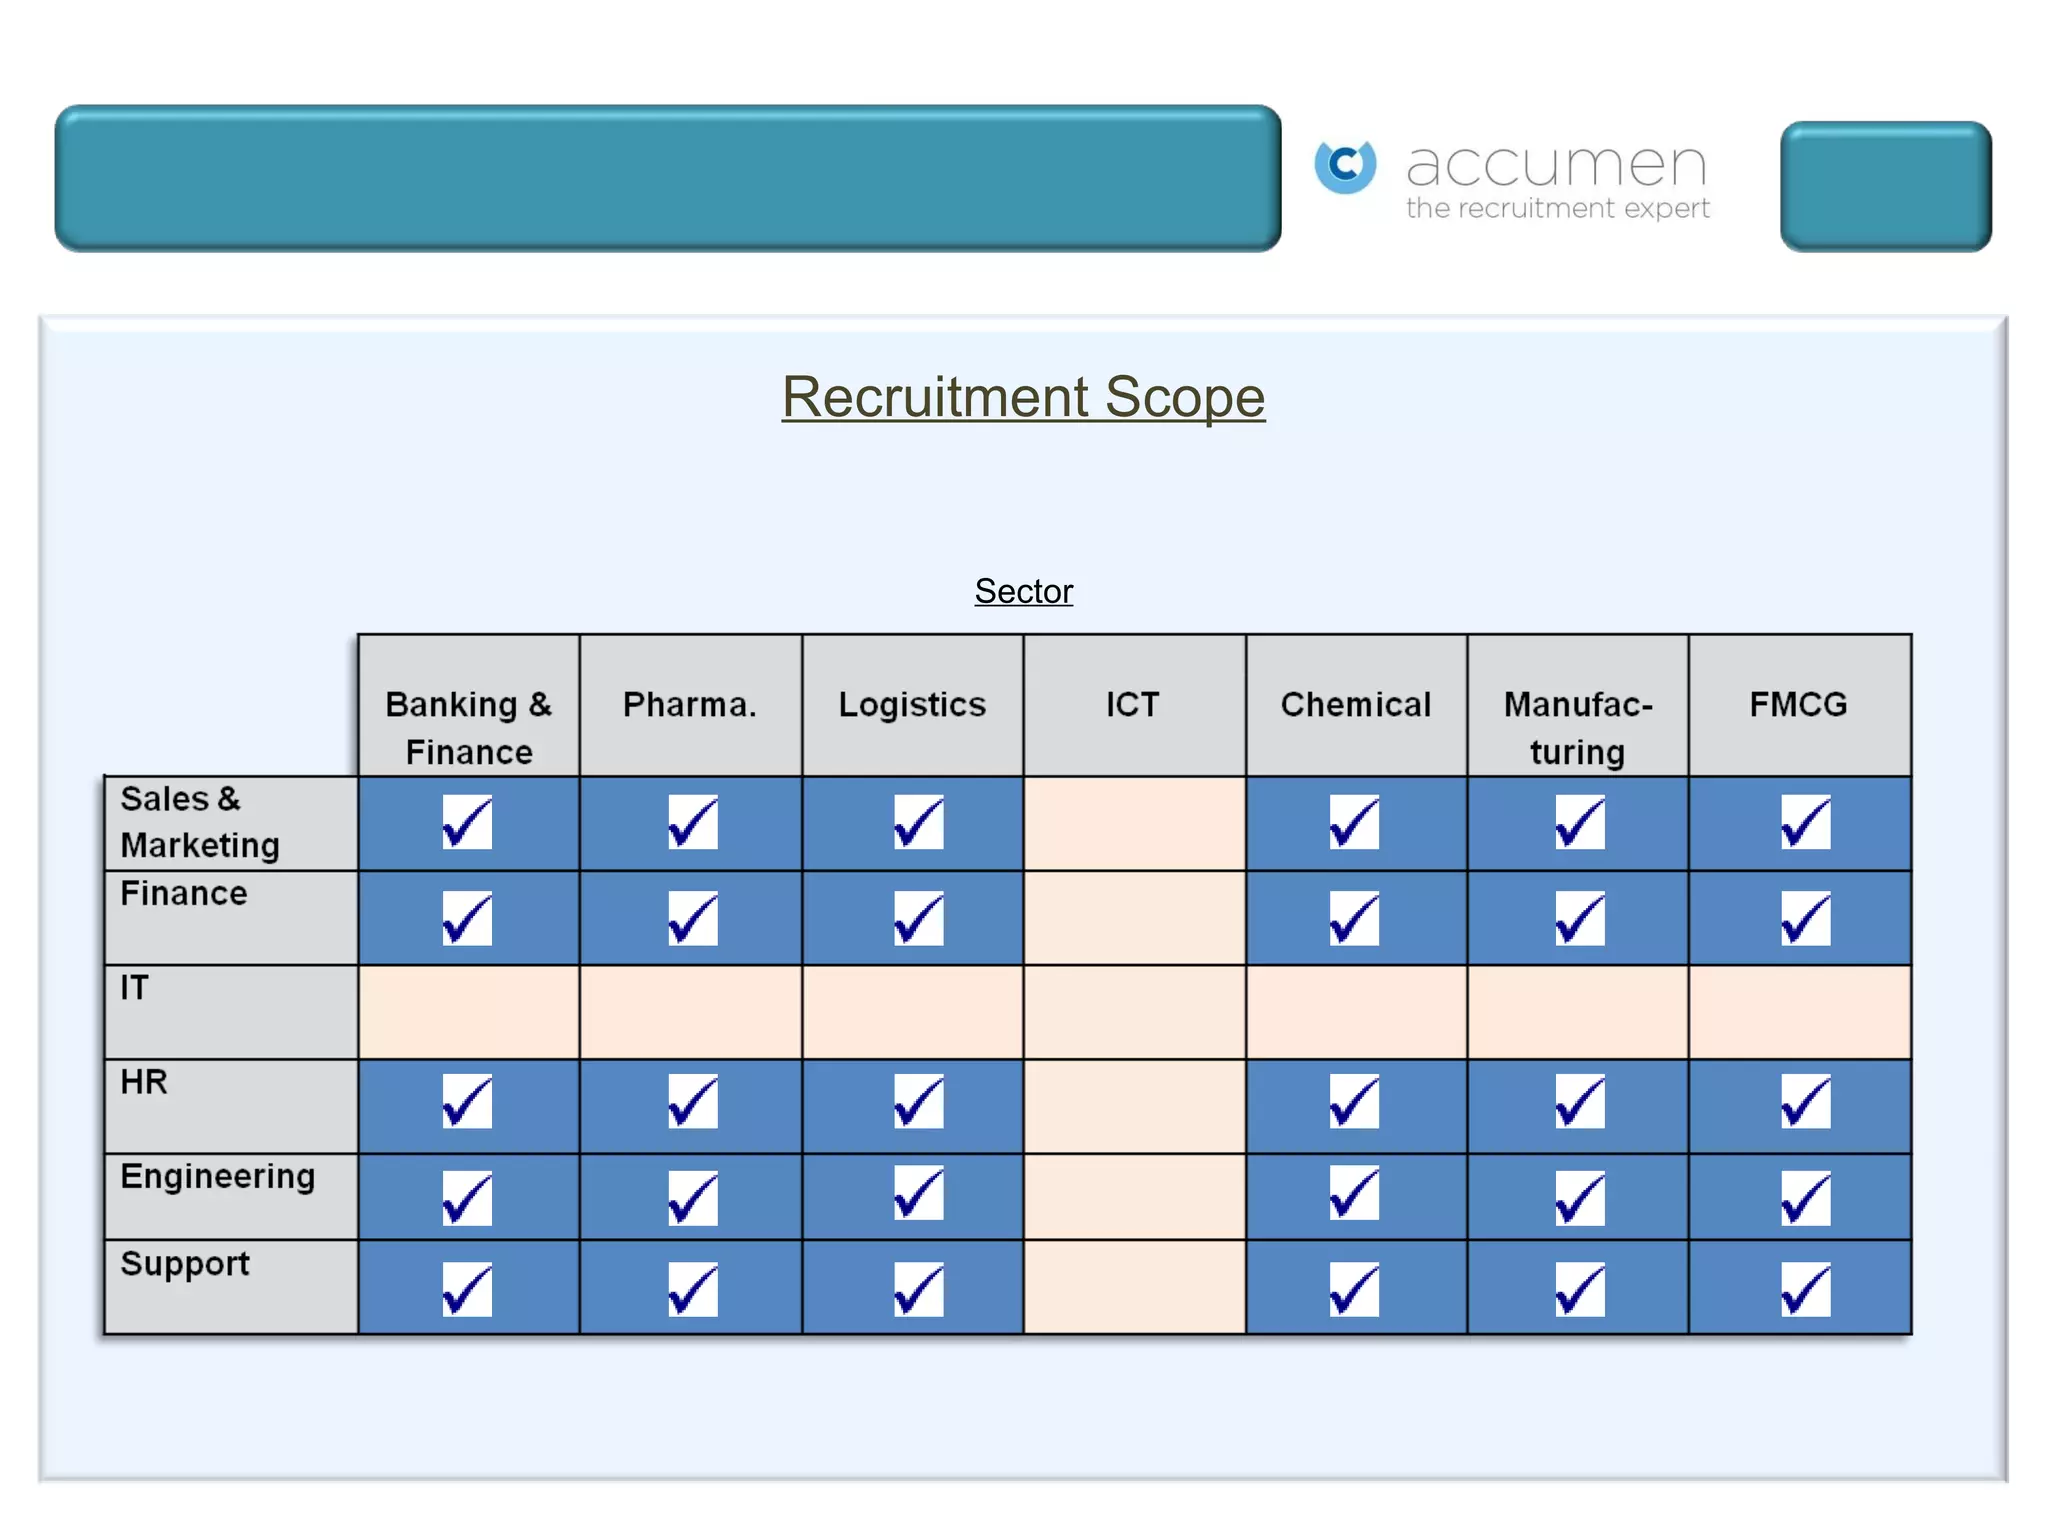Click the Accumen circular logo icon
Image resolution: width=2048 pixels, height=1536 pixels.
pyautogui.click(x=1345, y=166)
